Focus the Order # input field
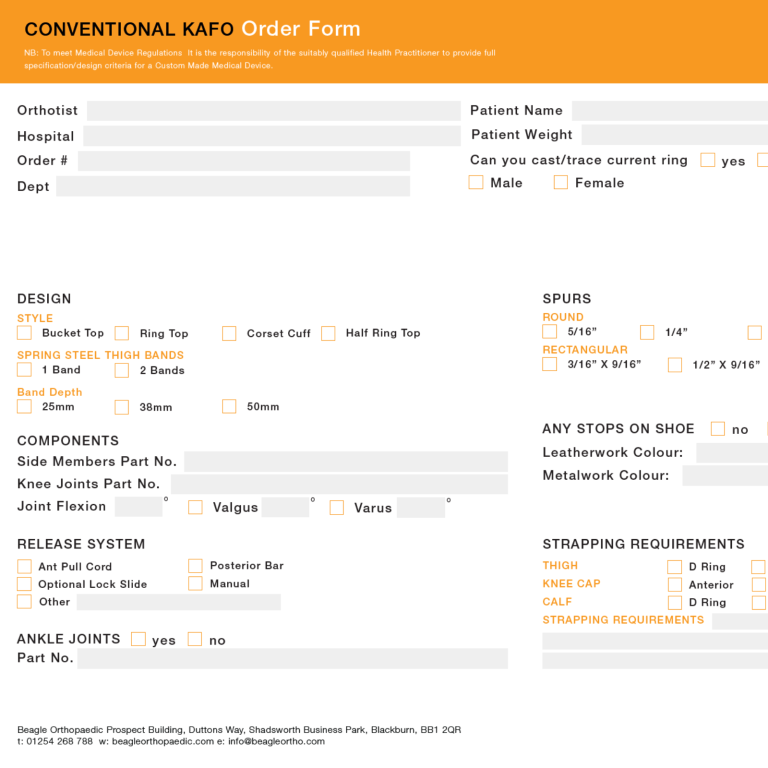This screenshot has height=768, width=768. pyautogui.click(x=244, y=161)
